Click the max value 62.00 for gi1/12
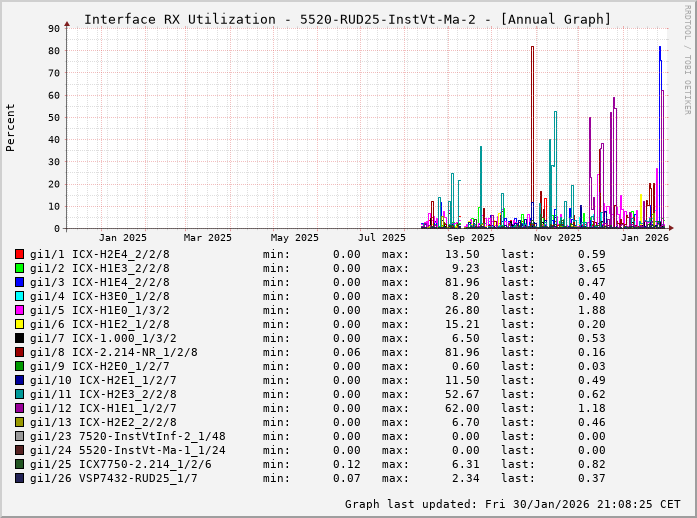Screen dimensions: 697x518 tap(462, 408)
